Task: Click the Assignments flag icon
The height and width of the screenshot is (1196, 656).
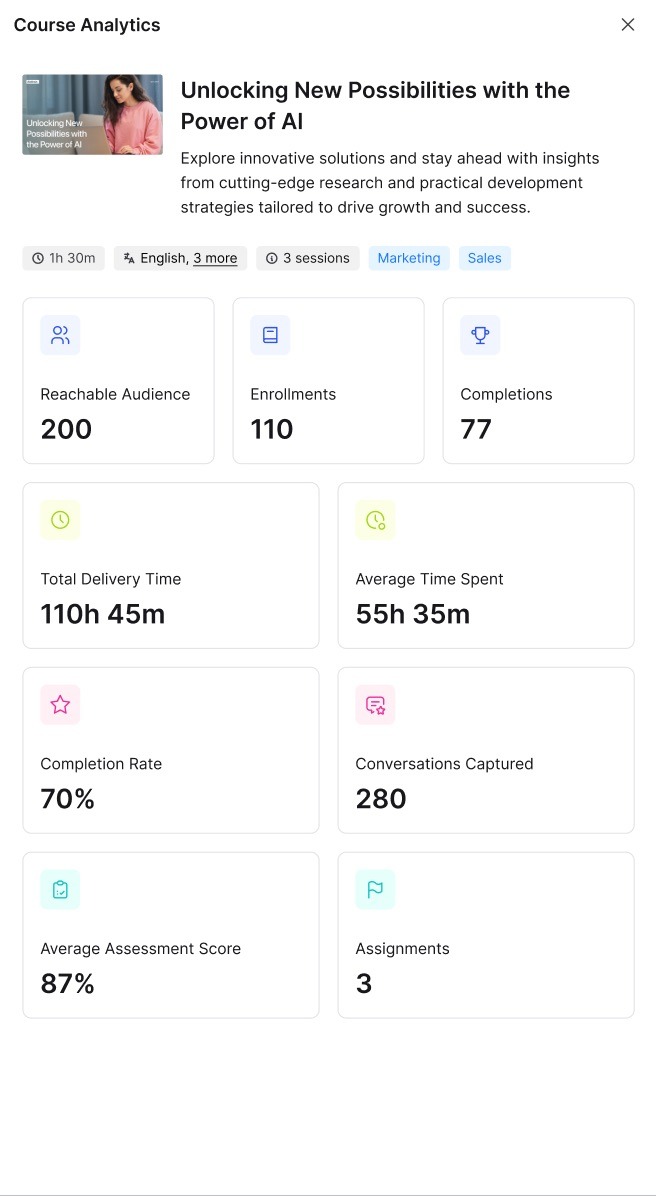Action: click(375, 890)
